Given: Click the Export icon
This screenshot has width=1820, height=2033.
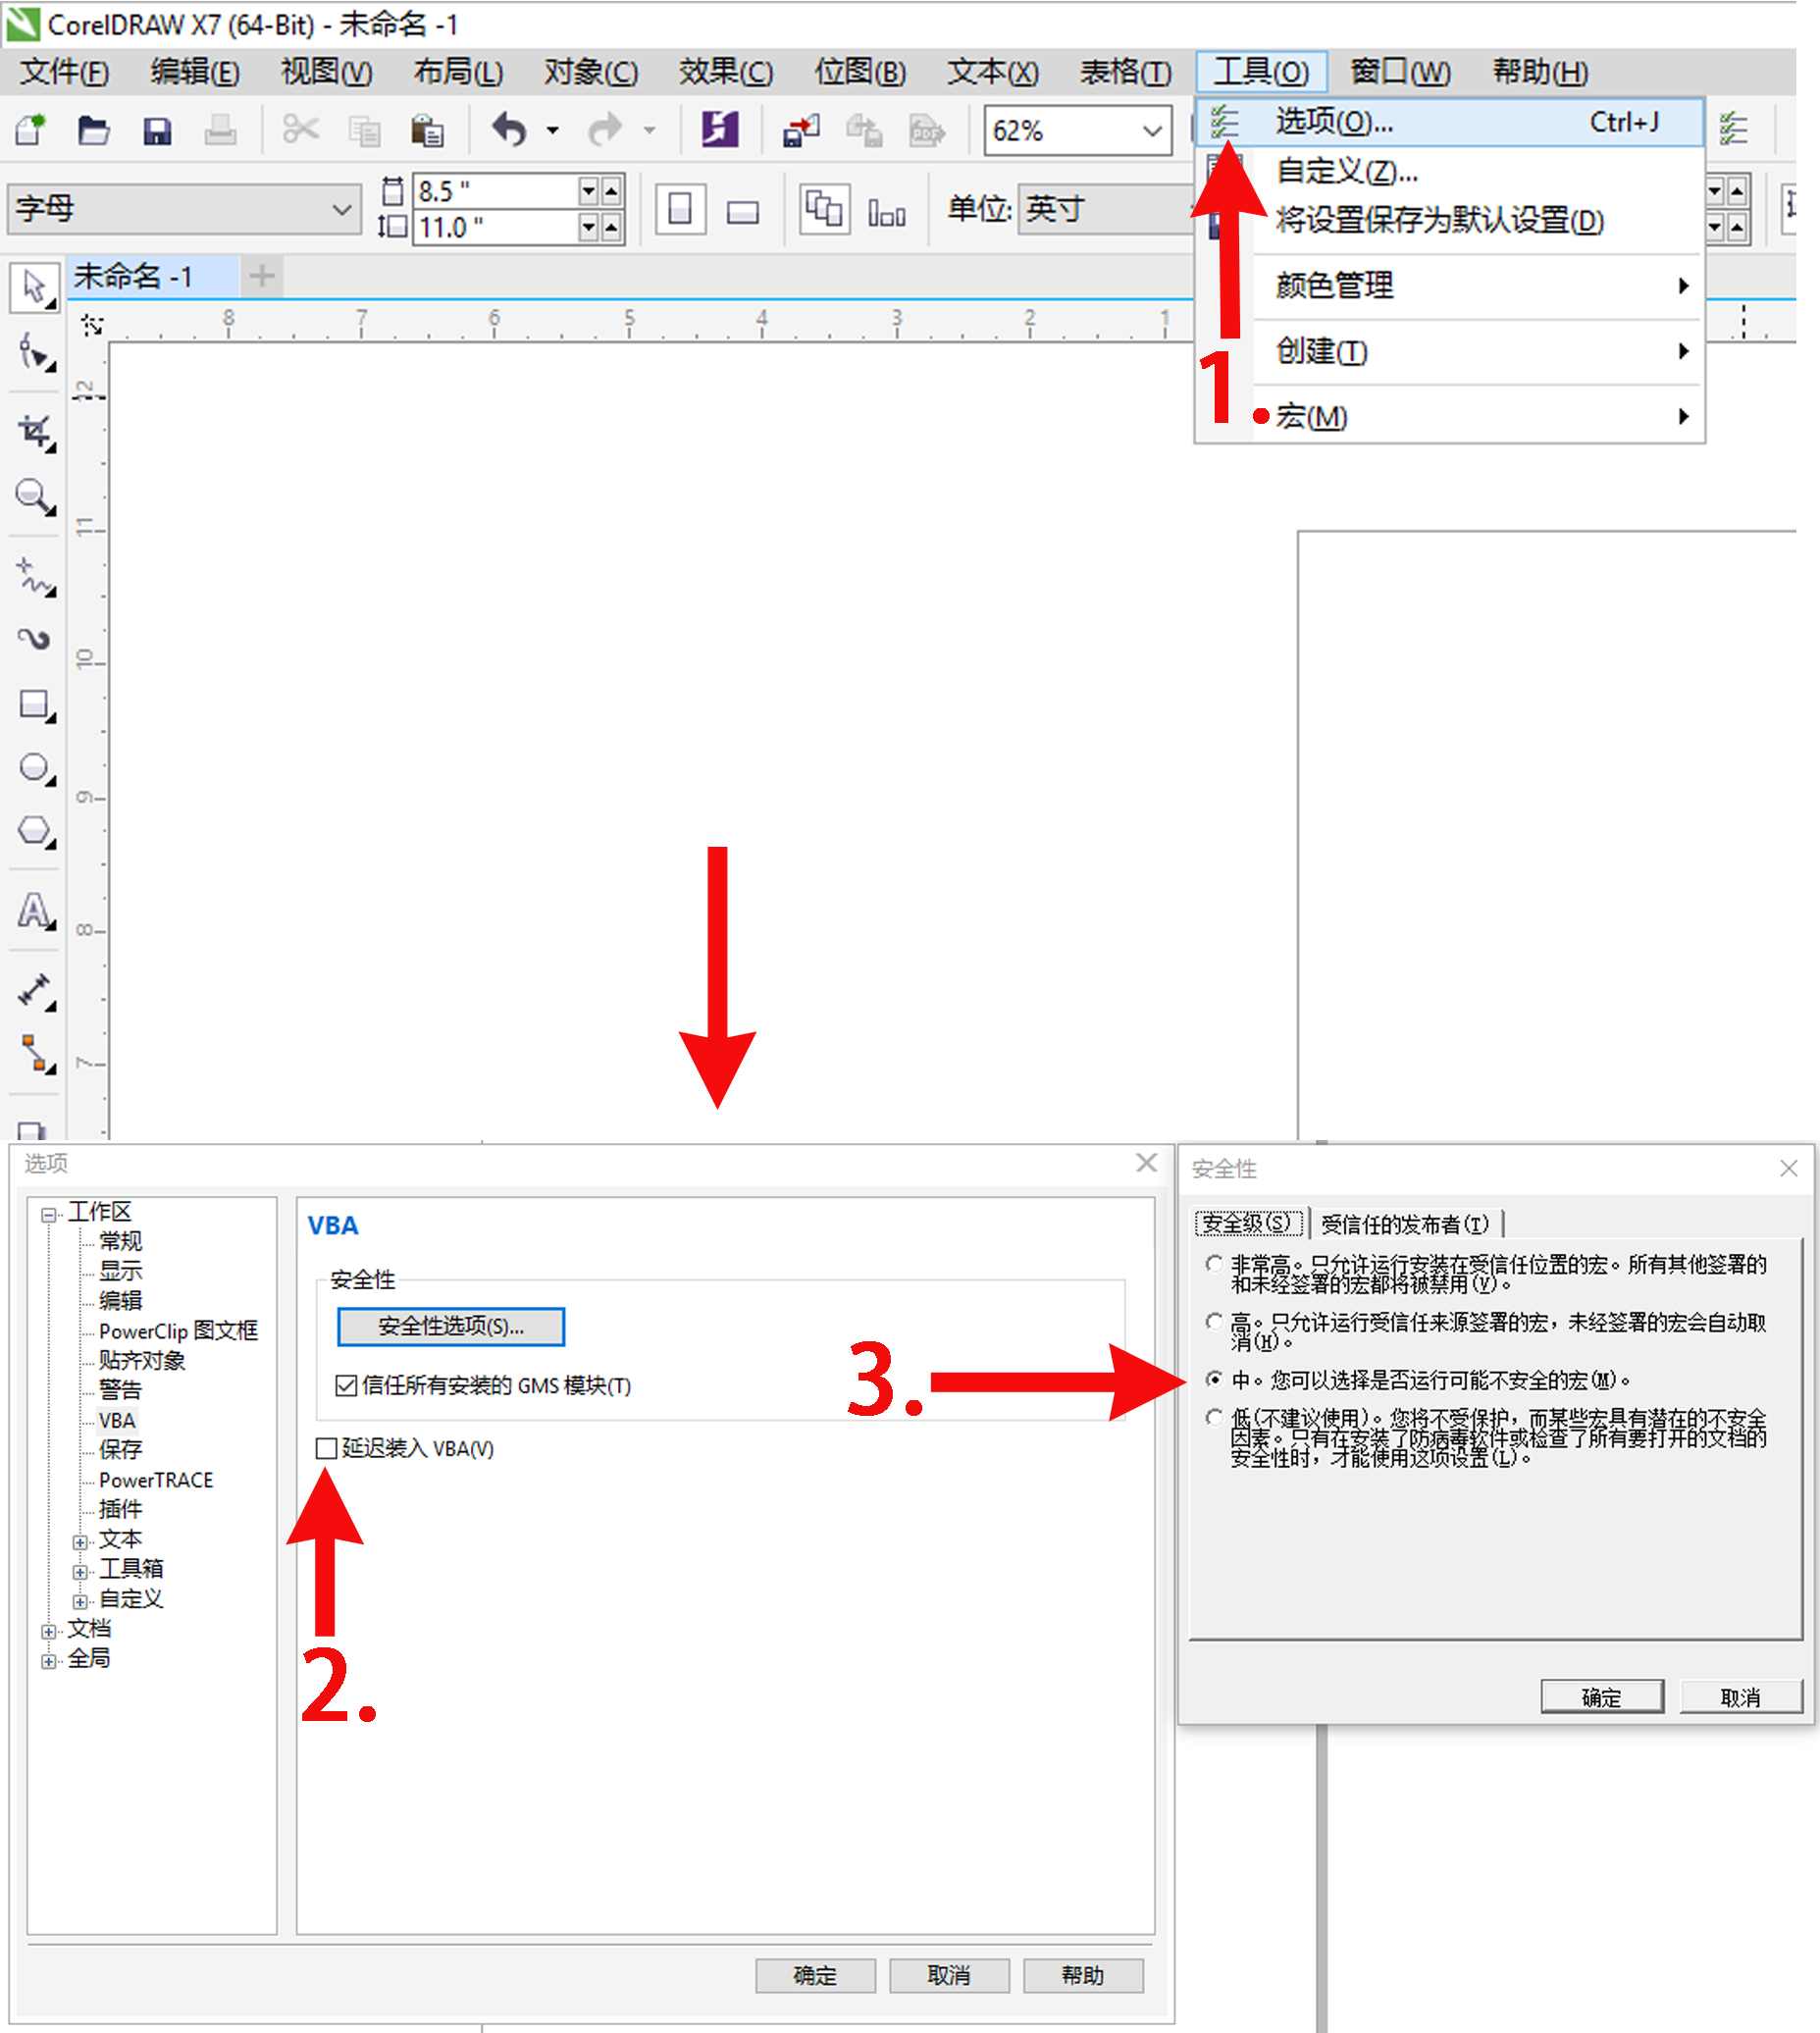Looking at the screenshot, I should [x=864, y=130].
